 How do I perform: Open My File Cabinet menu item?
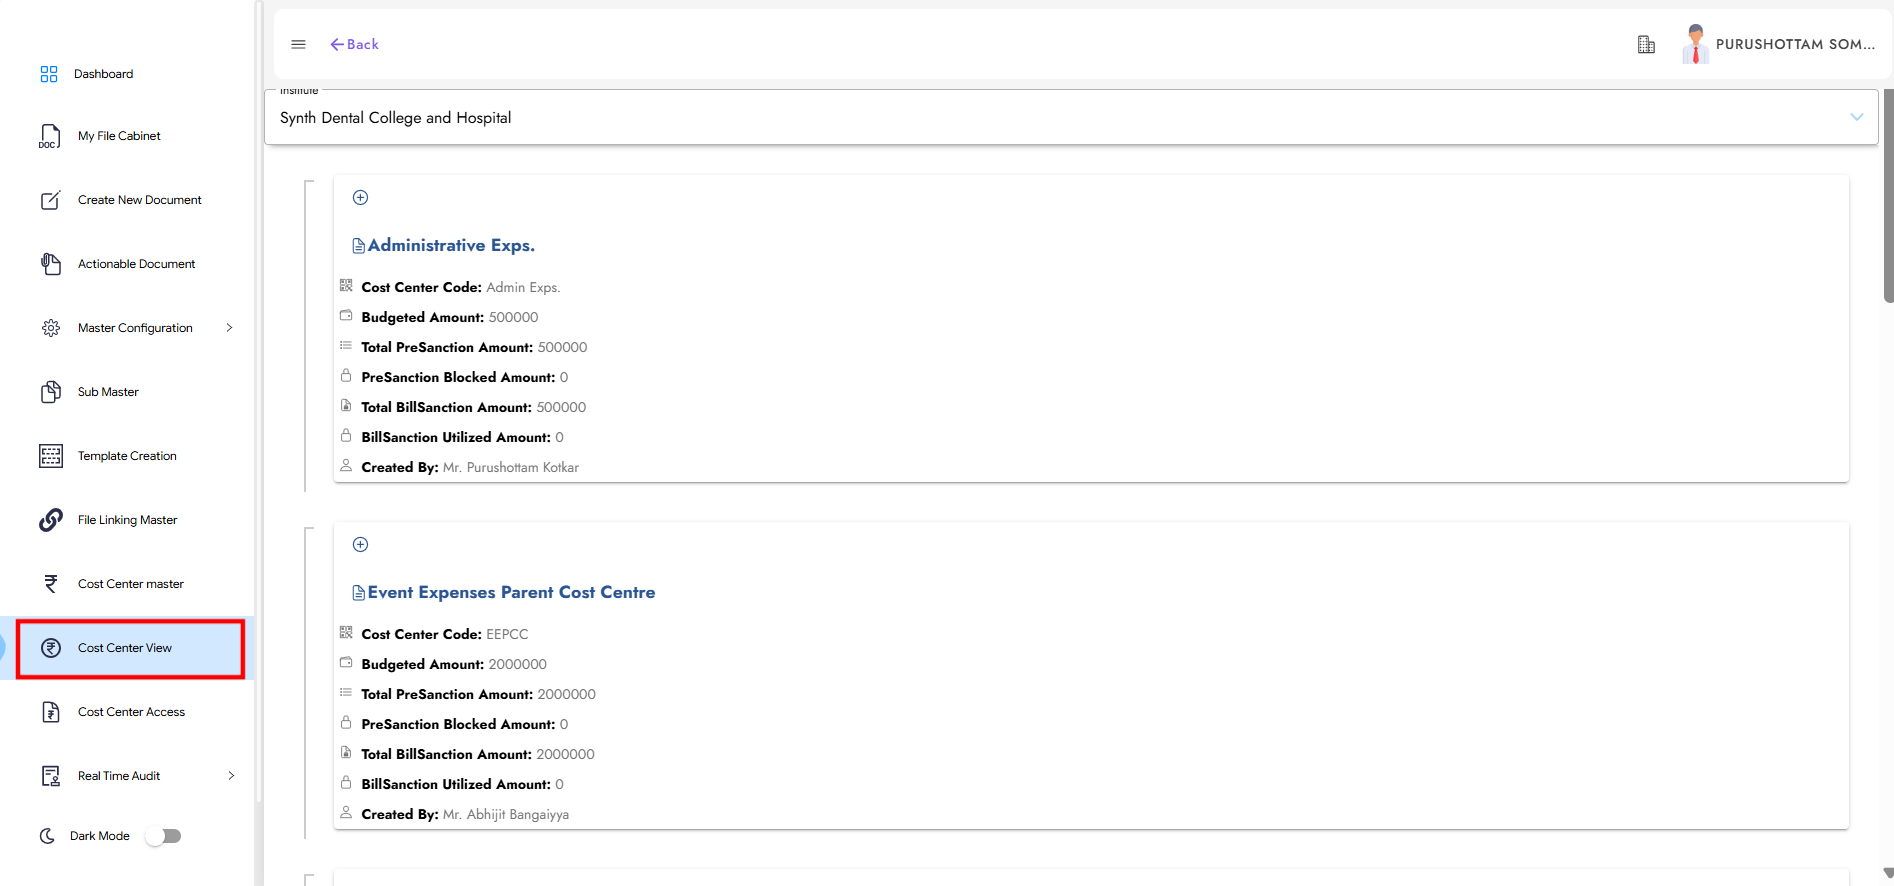(x=119, y=136)
